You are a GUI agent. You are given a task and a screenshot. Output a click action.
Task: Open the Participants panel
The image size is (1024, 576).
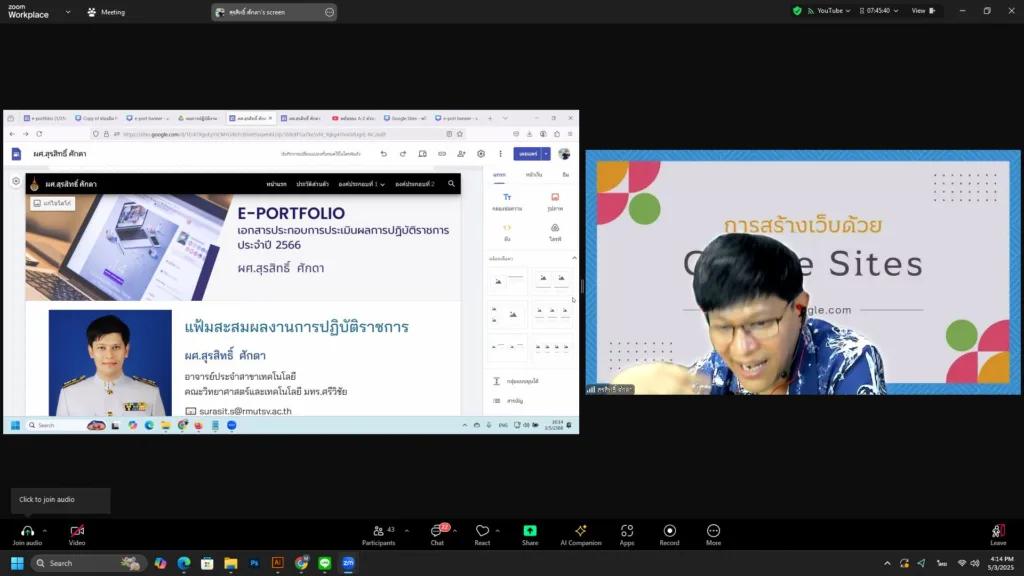[378, 531]
